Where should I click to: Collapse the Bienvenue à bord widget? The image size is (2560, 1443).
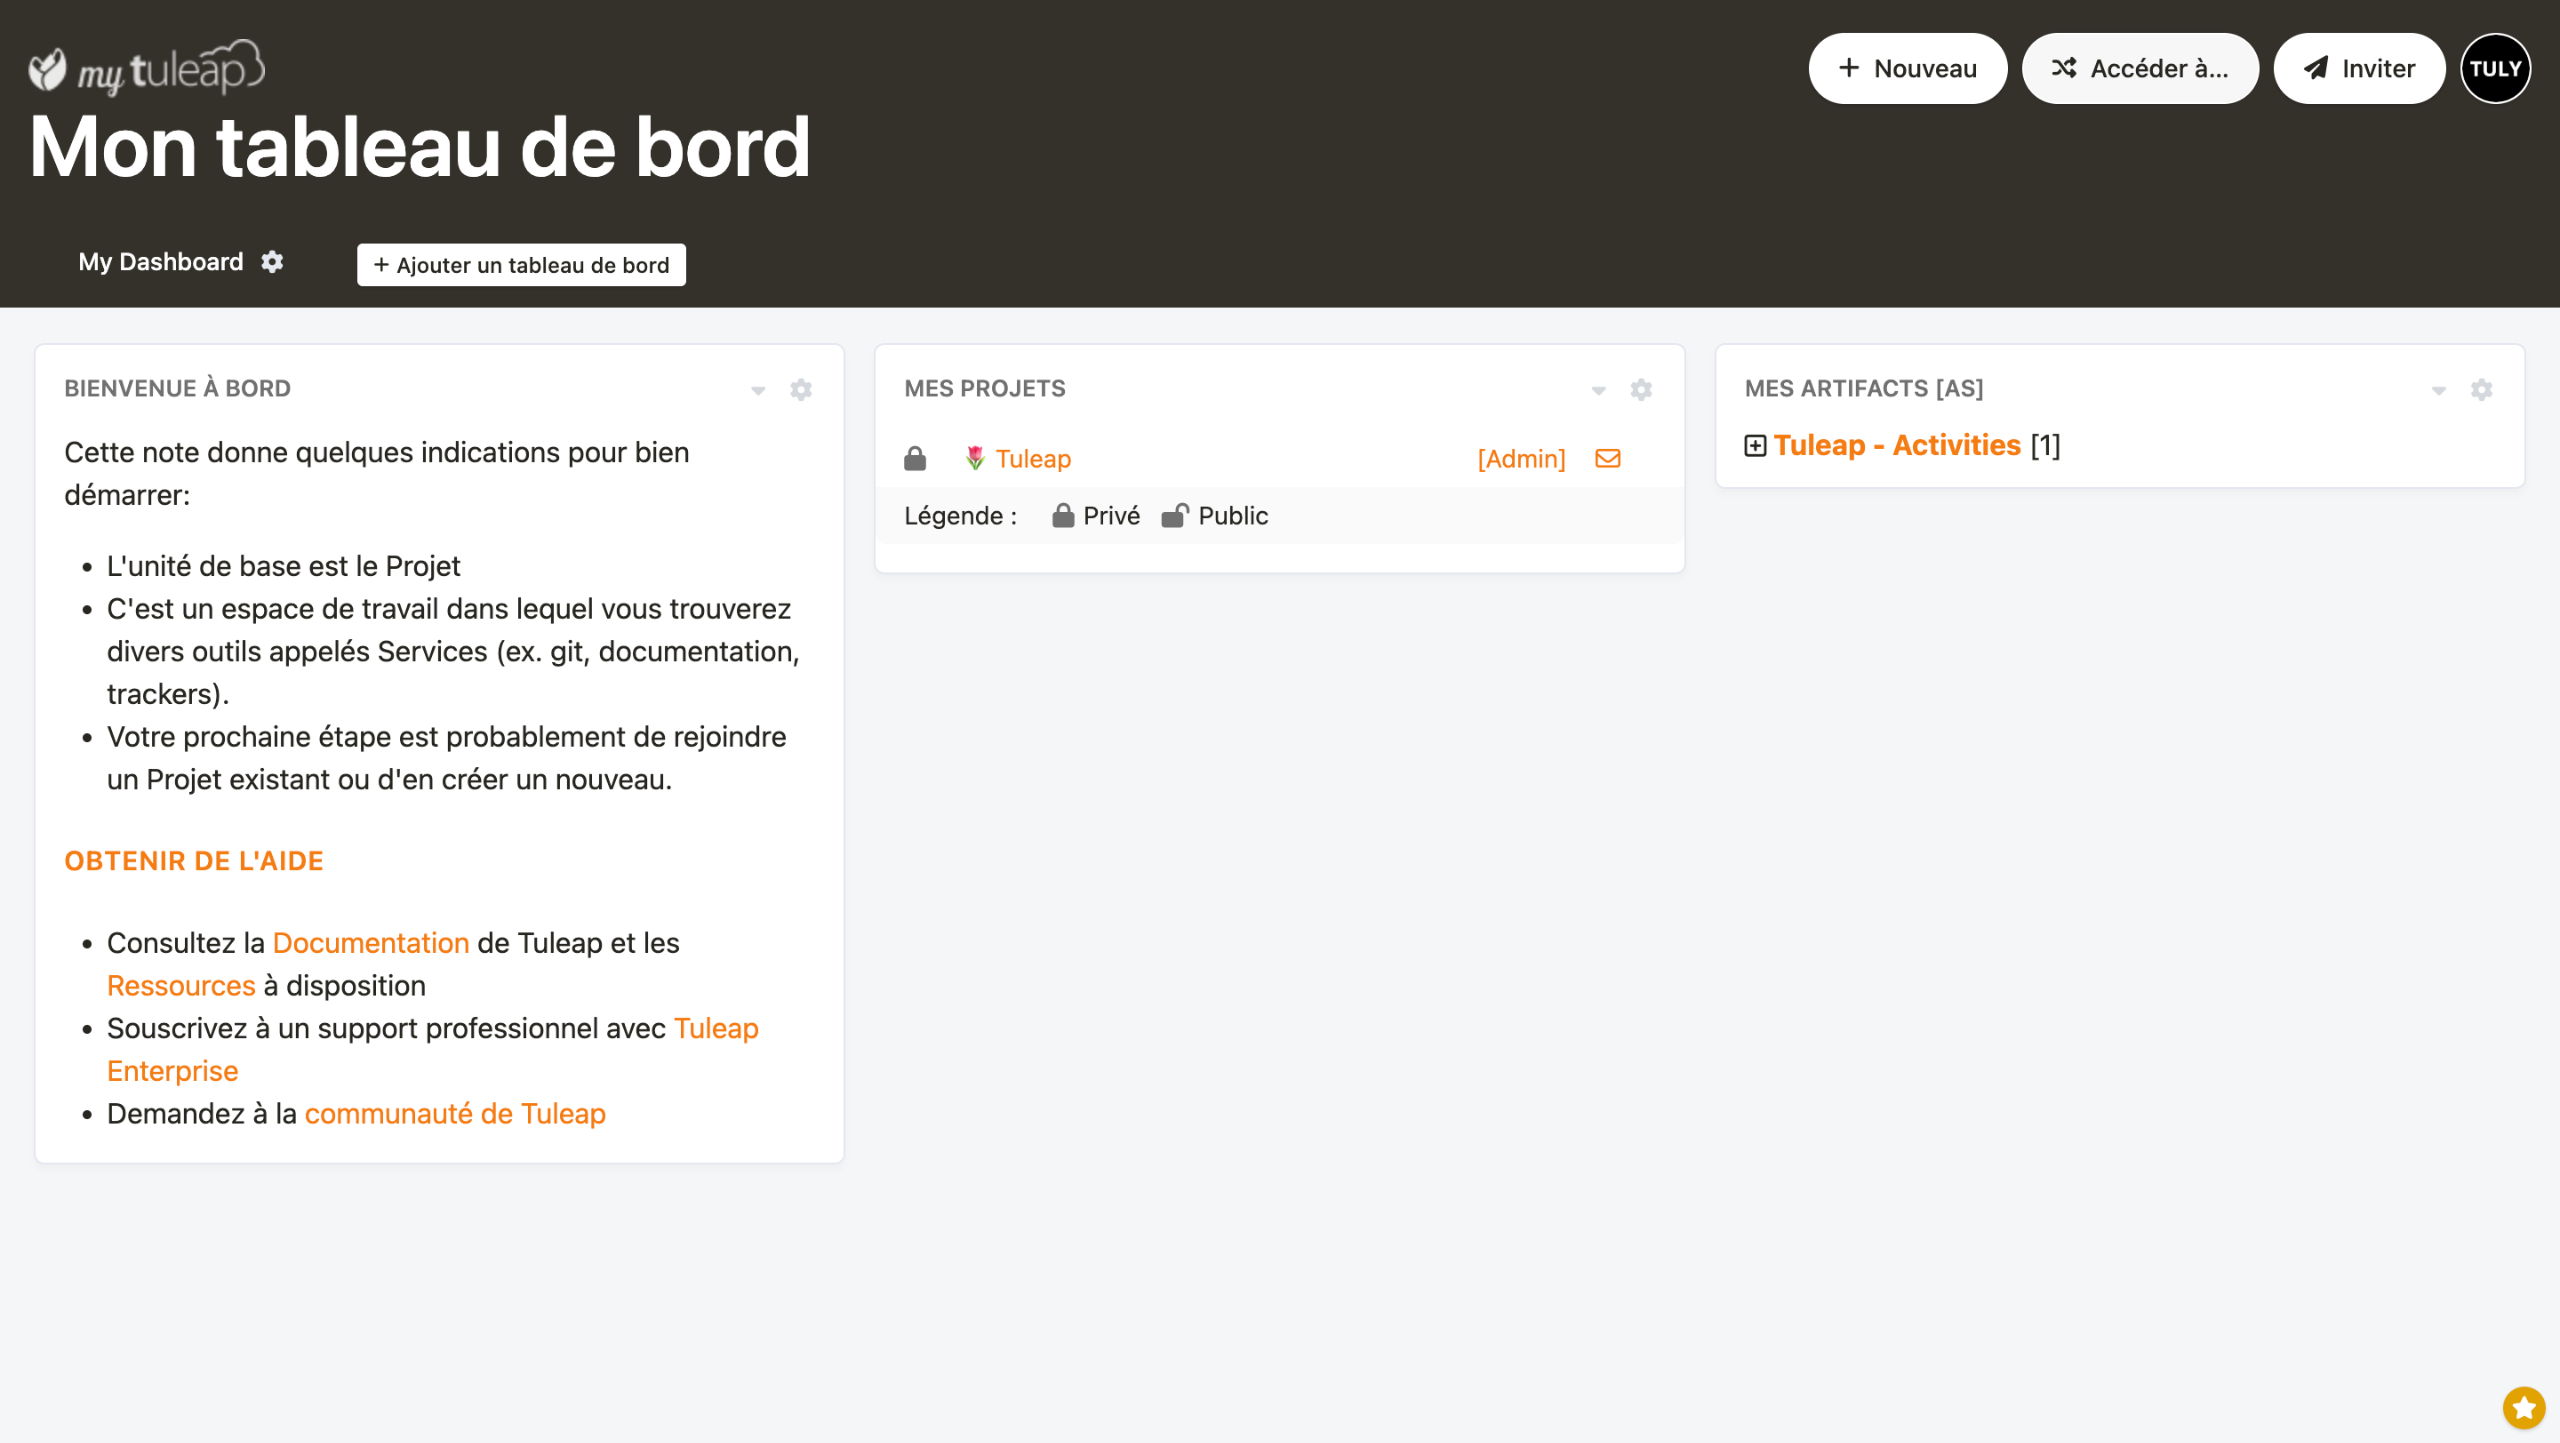tap(758, 390)
